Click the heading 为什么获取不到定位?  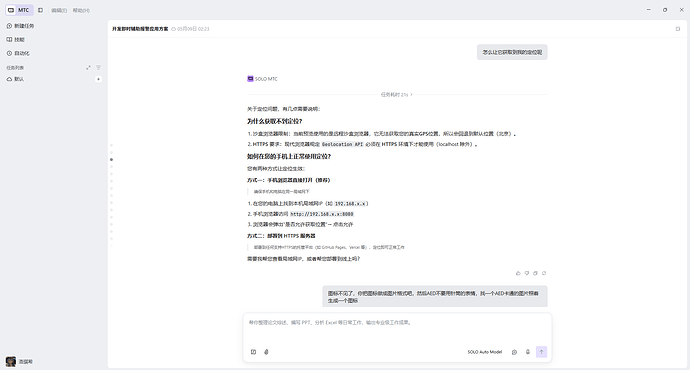coord(275,121)
